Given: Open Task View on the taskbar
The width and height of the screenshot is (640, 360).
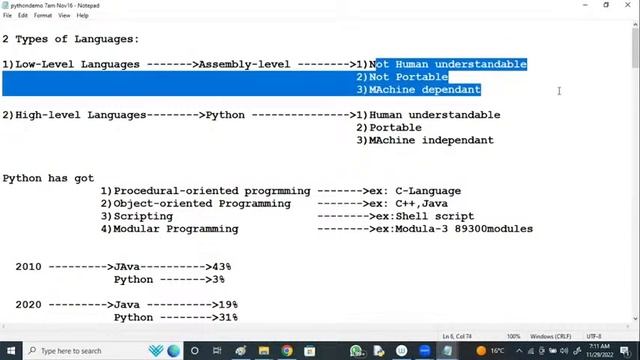Looking at the screenshot, I should click(x=217, y=351).
